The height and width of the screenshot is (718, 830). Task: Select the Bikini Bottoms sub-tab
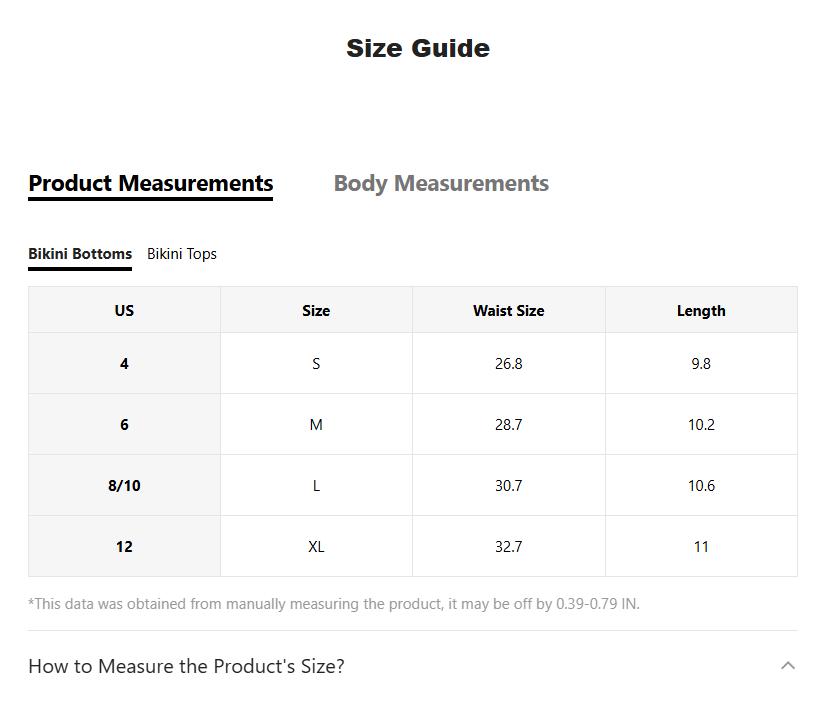[x=80, y=254]
